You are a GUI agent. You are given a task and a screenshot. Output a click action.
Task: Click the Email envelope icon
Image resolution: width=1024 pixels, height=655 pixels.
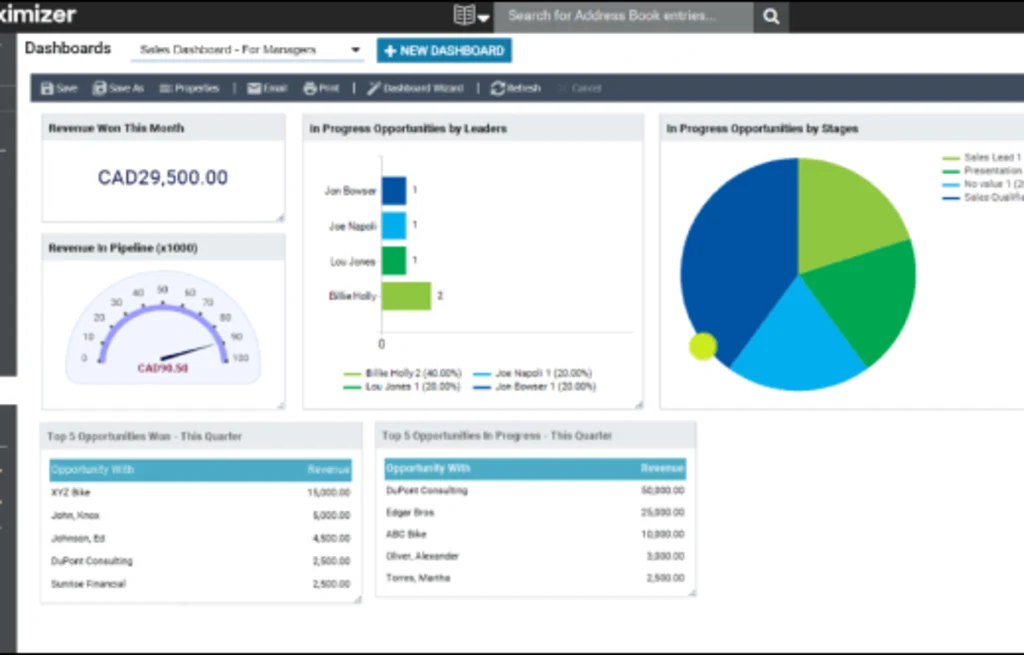coord(254,88)
